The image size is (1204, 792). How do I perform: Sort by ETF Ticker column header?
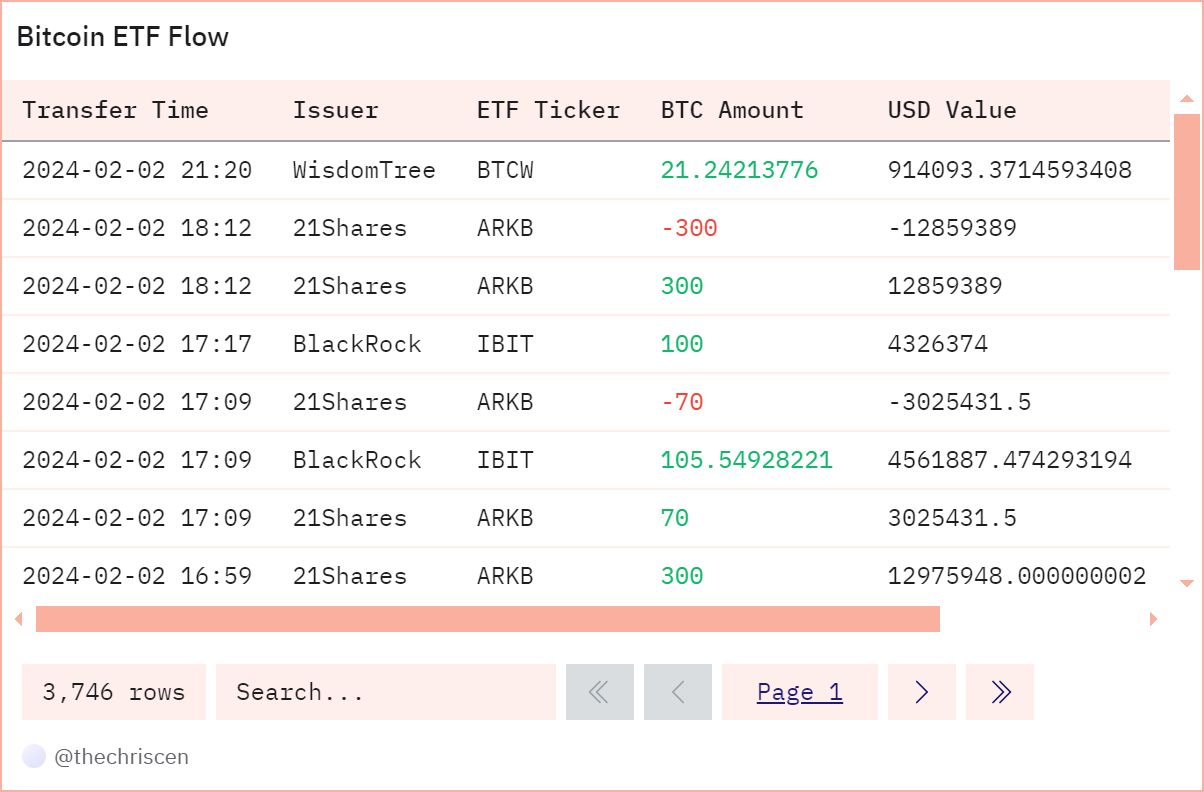click(x=548, y=110)
